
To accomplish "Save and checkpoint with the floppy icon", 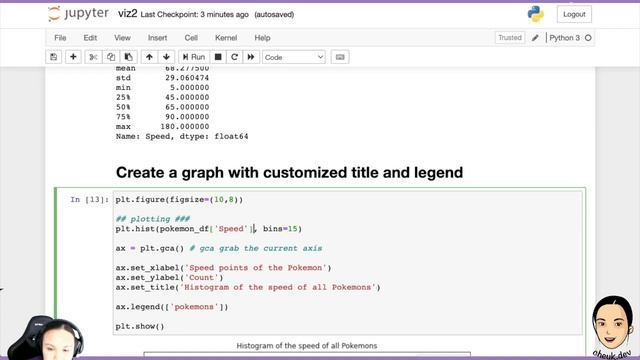I will (53, 57).
